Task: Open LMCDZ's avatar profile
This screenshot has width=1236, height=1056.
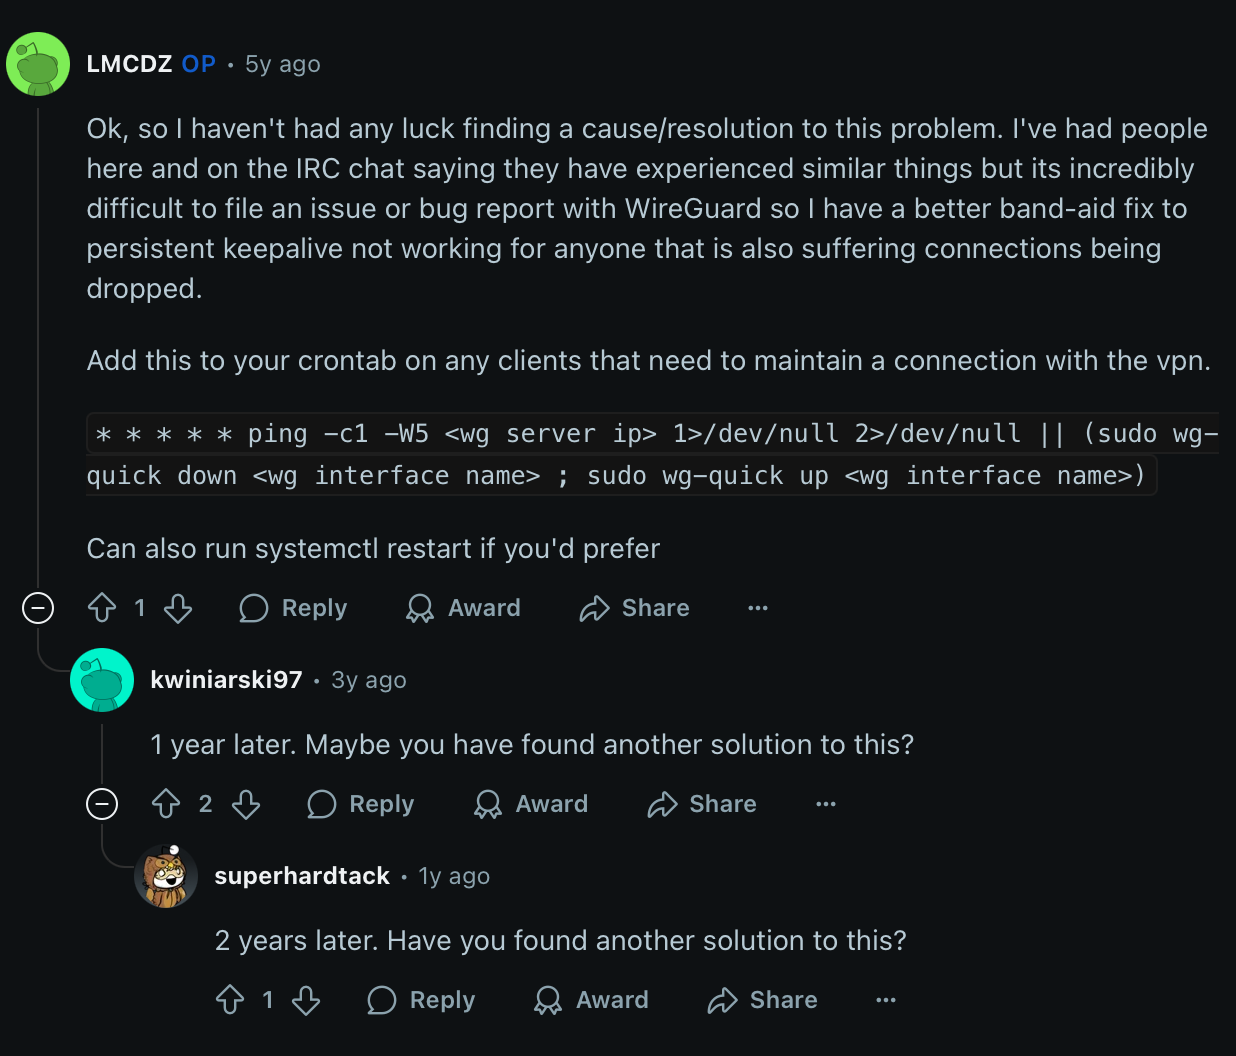Action: 38,64
